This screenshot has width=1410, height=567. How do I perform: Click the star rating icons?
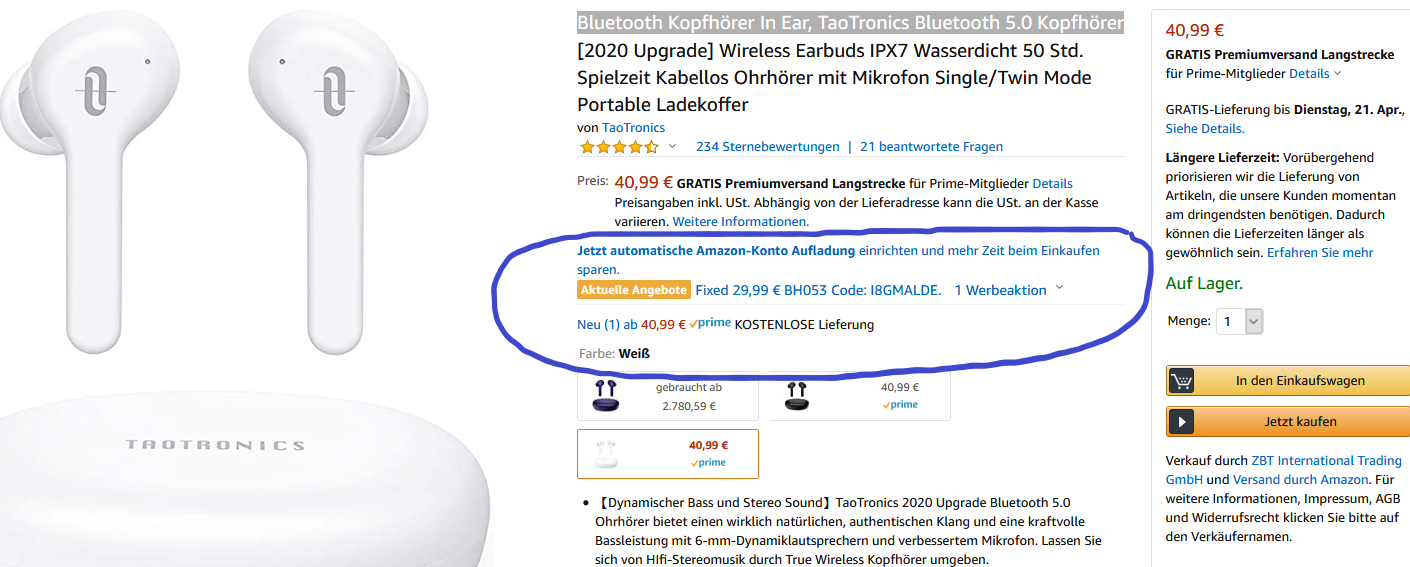coord(618,147)
